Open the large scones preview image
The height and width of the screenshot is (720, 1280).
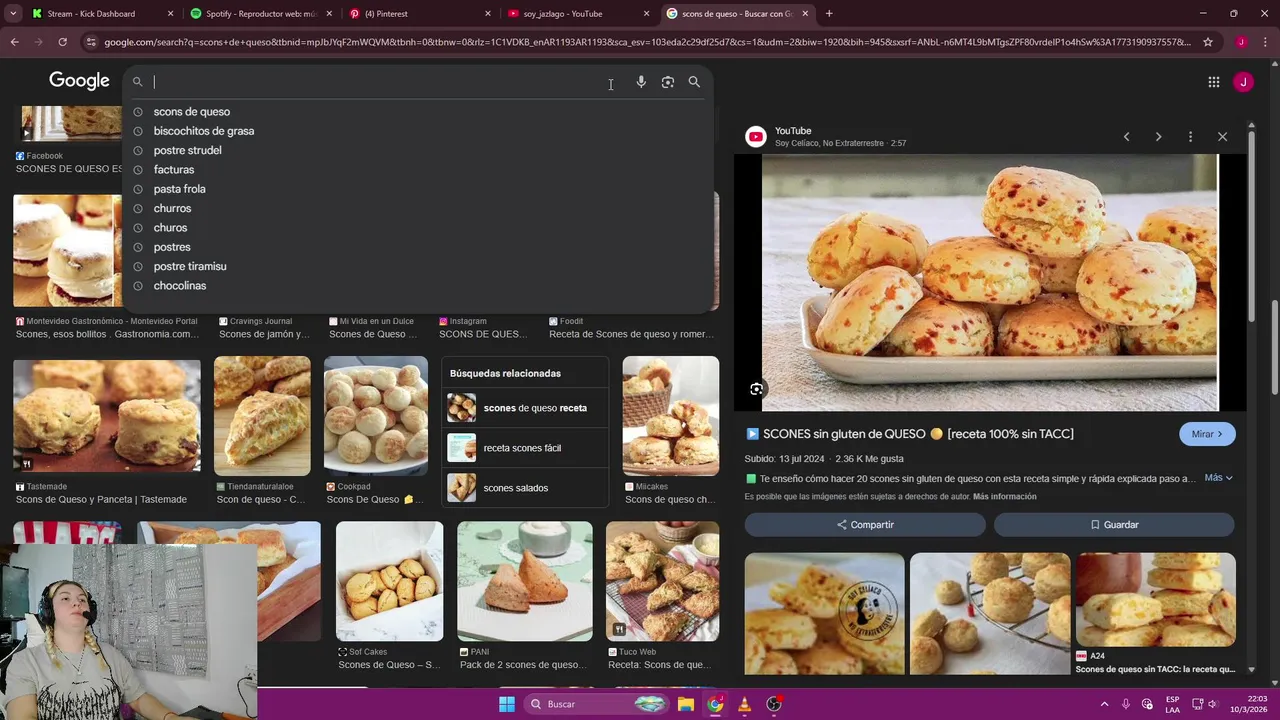[x=990, y=282]
